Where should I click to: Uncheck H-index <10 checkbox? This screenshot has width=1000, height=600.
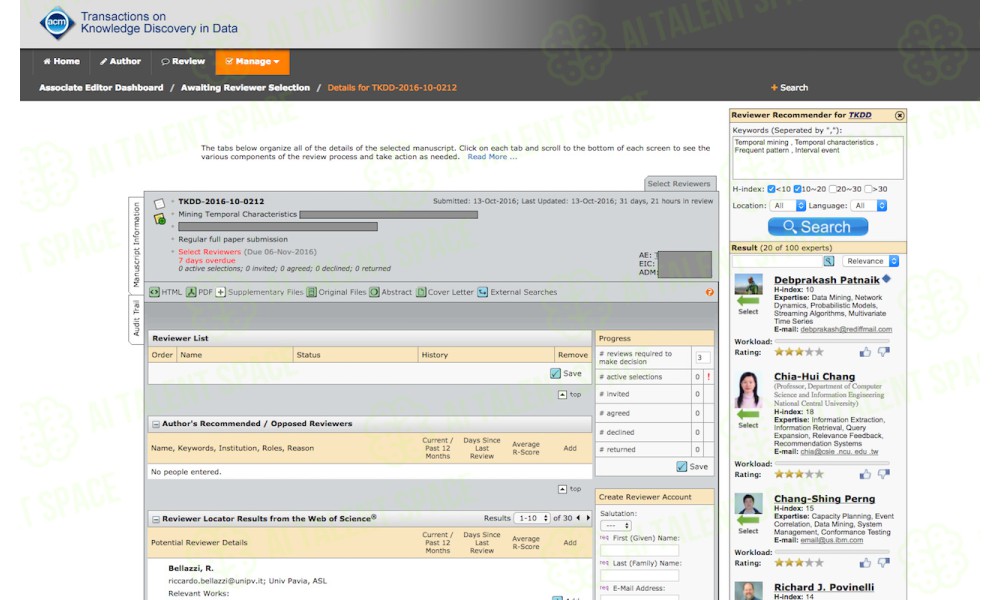pyautogui.click(x=771, y=189)
